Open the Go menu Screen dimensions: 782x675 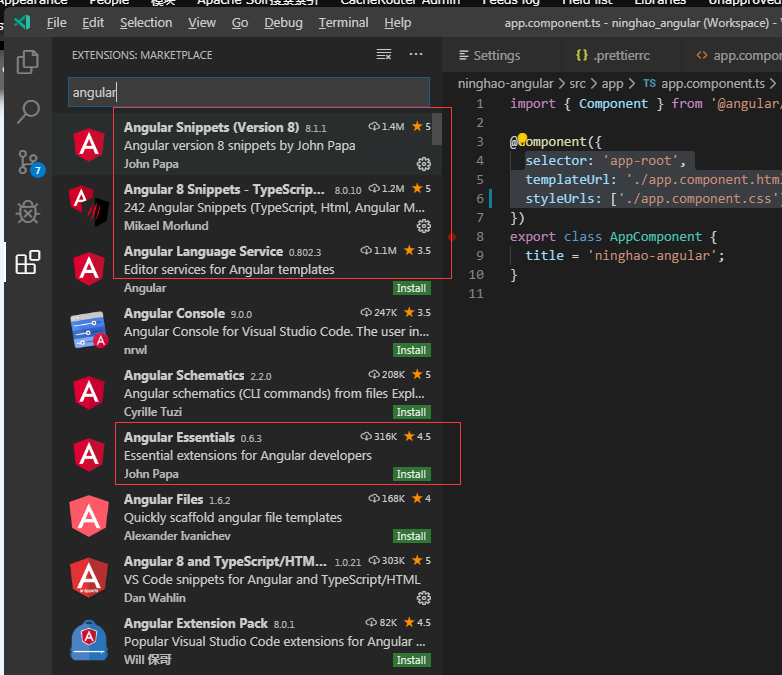(x=239, y=22)
